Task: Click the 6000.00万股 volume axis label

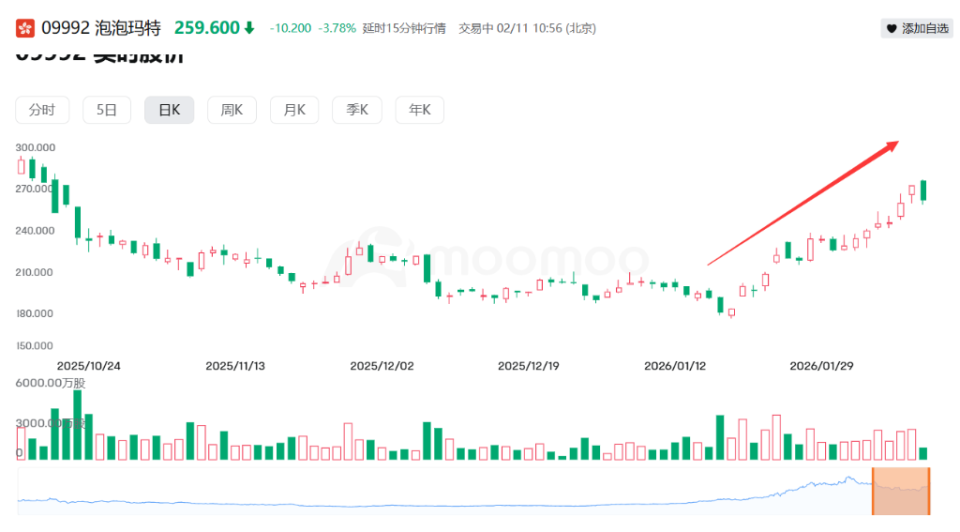Action: tap(51, 383)
